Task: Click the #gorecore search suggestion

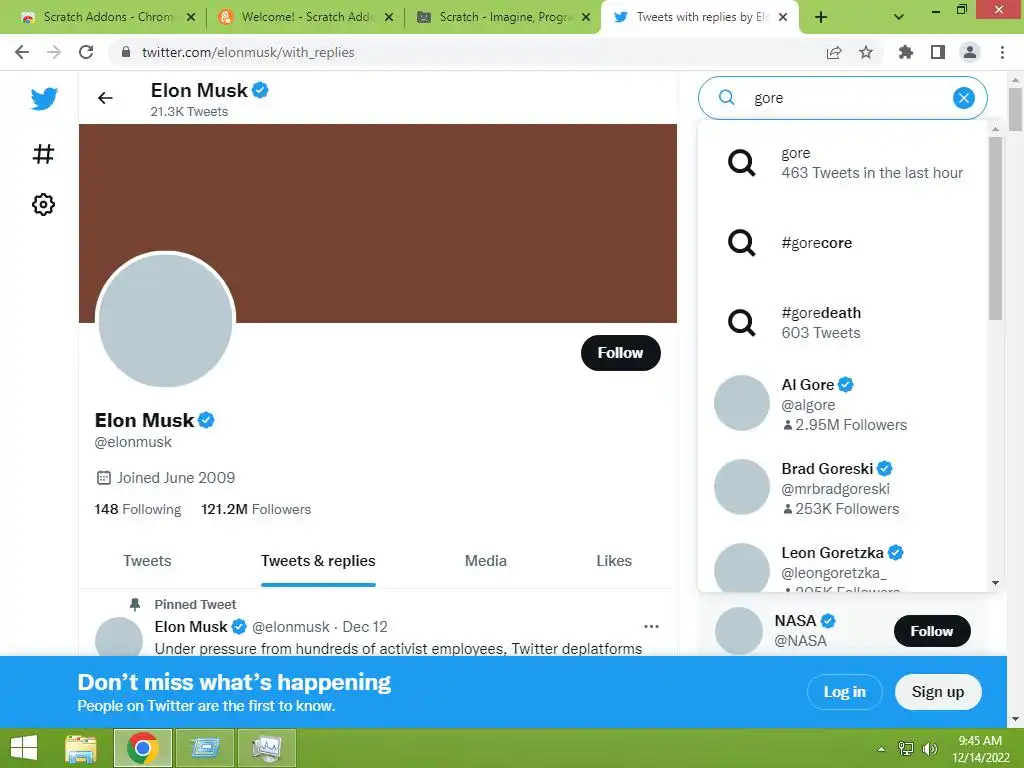Action: tap(816, 243)
